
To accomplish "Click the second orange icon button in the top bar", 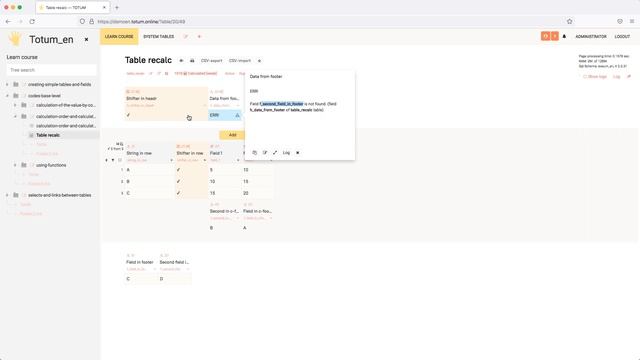I will click(x=554, y=36).
